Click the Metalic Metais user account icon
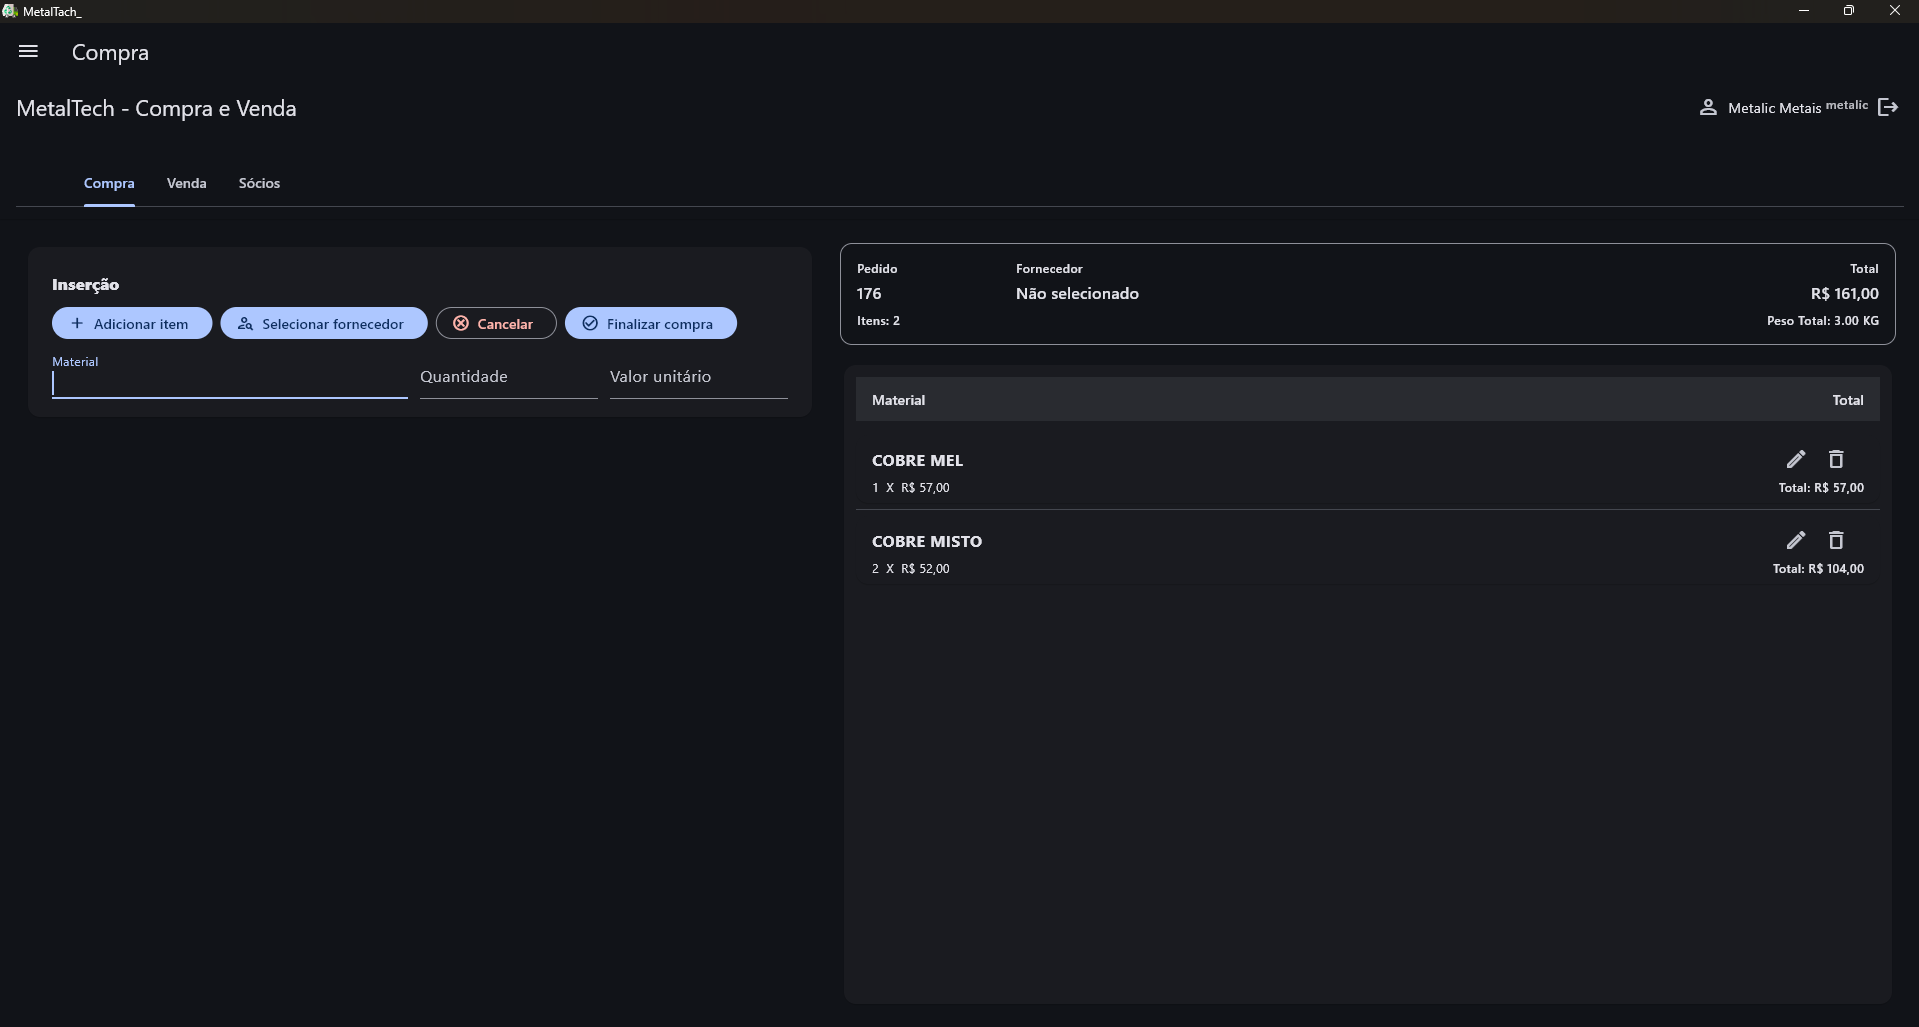1919x1027 pixels. (1709, 107)
